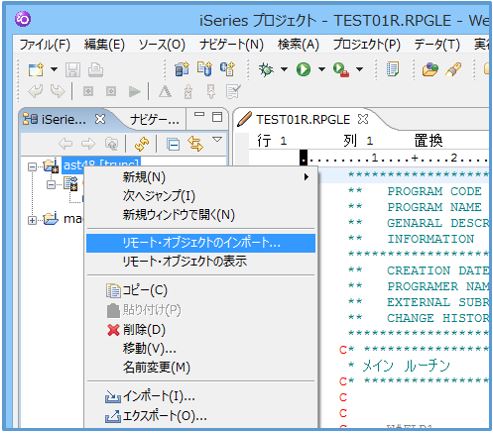Choose 新規ウィンドウで開く(N)
This screenshot has height=433, width=493.
[201, 215]
